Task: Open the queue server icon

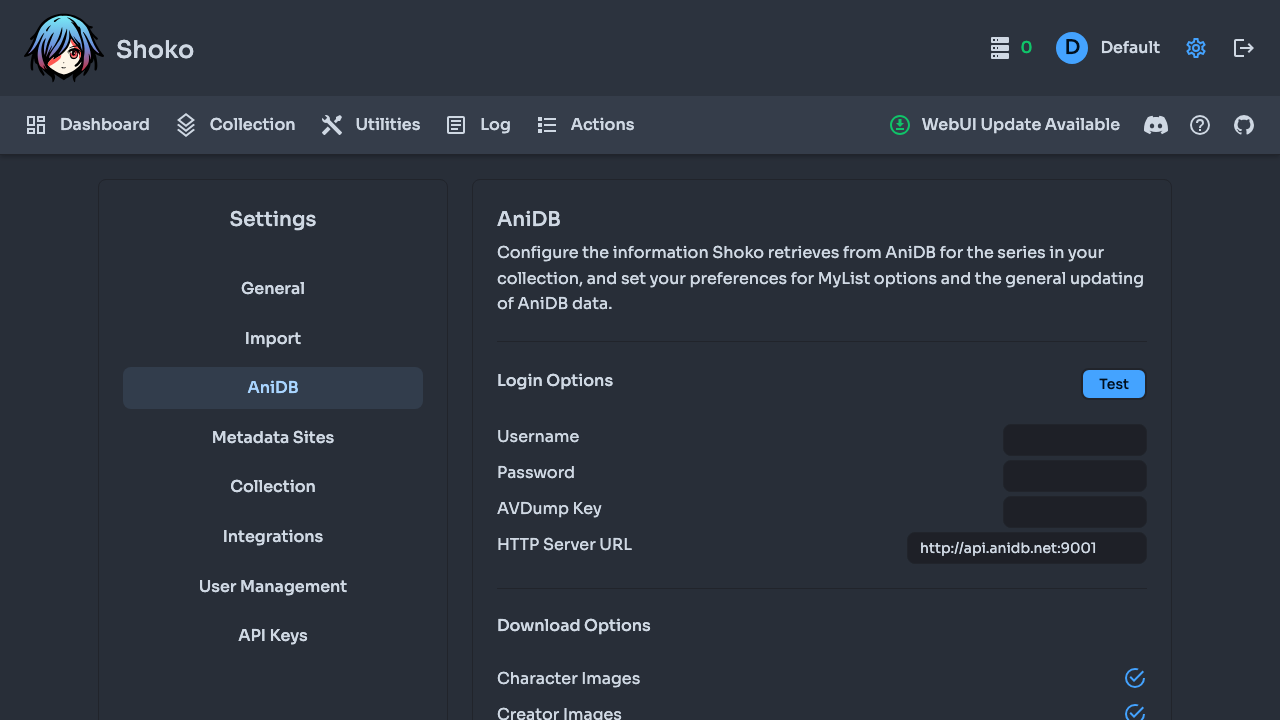Action: click(1000, 48)
